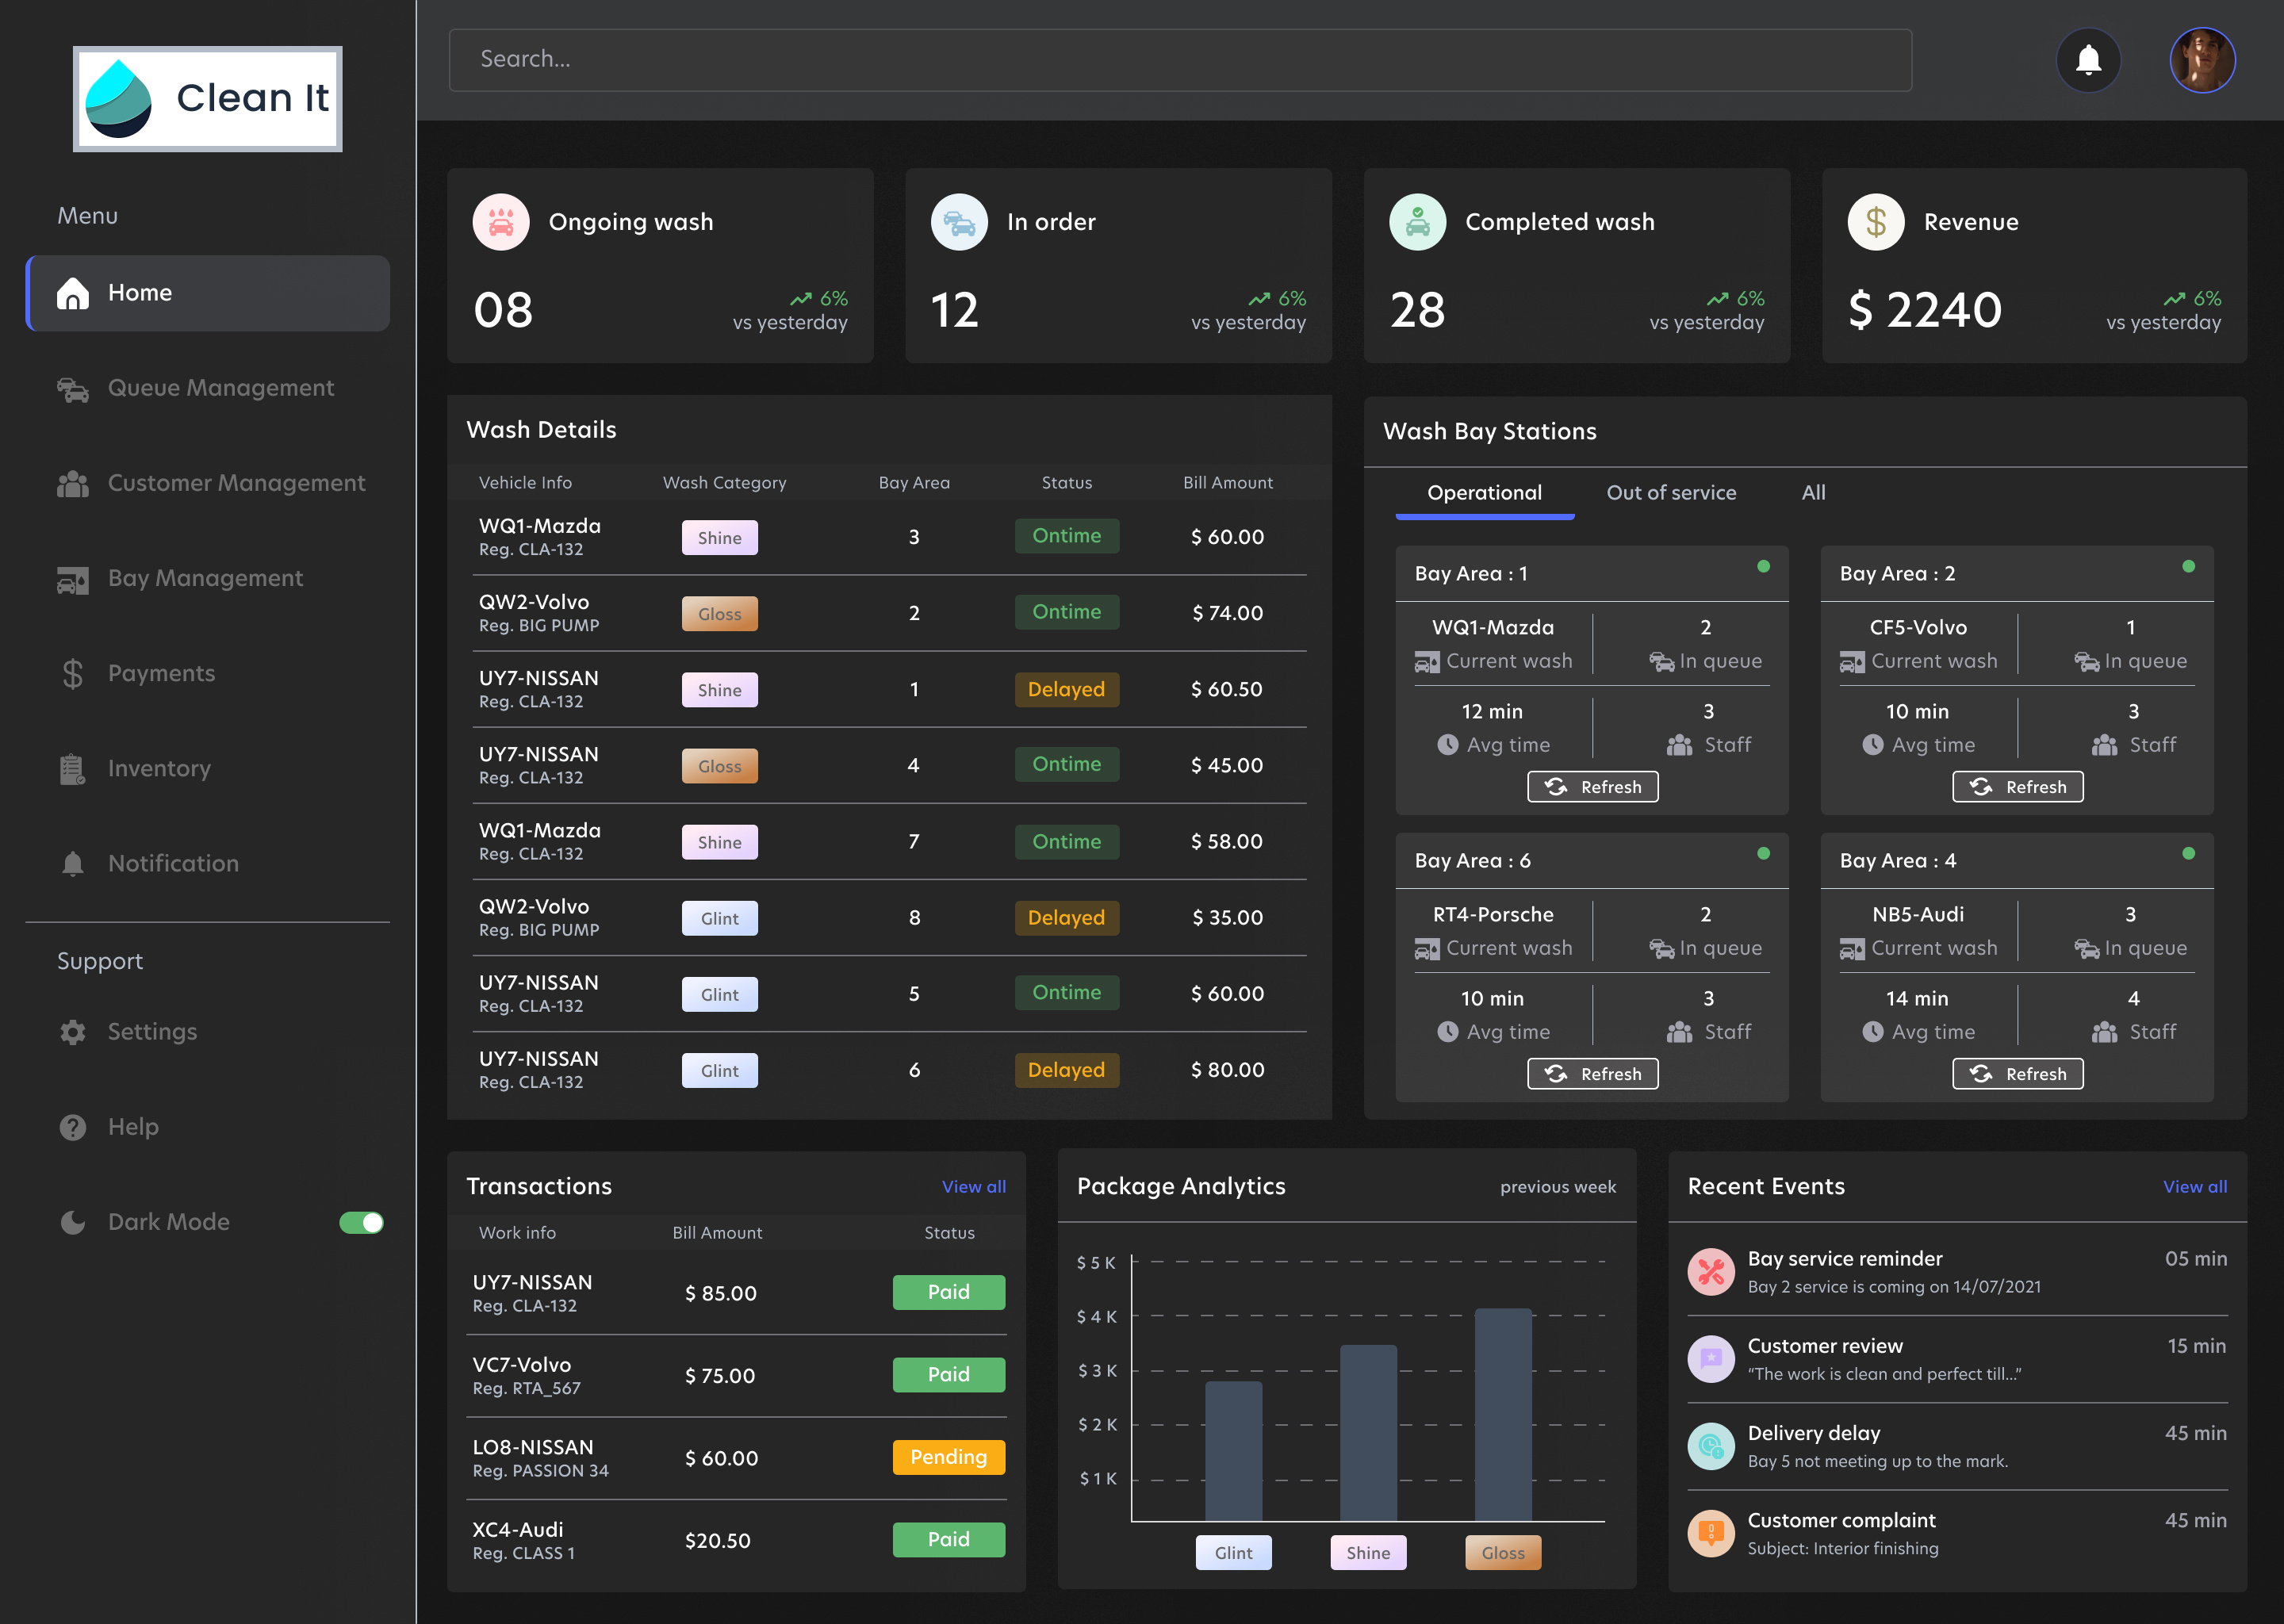This screenshot has width=2284, height=1624.
Task: Click the Pending status of LO8-NISSAN
Action: [948, 1457]
